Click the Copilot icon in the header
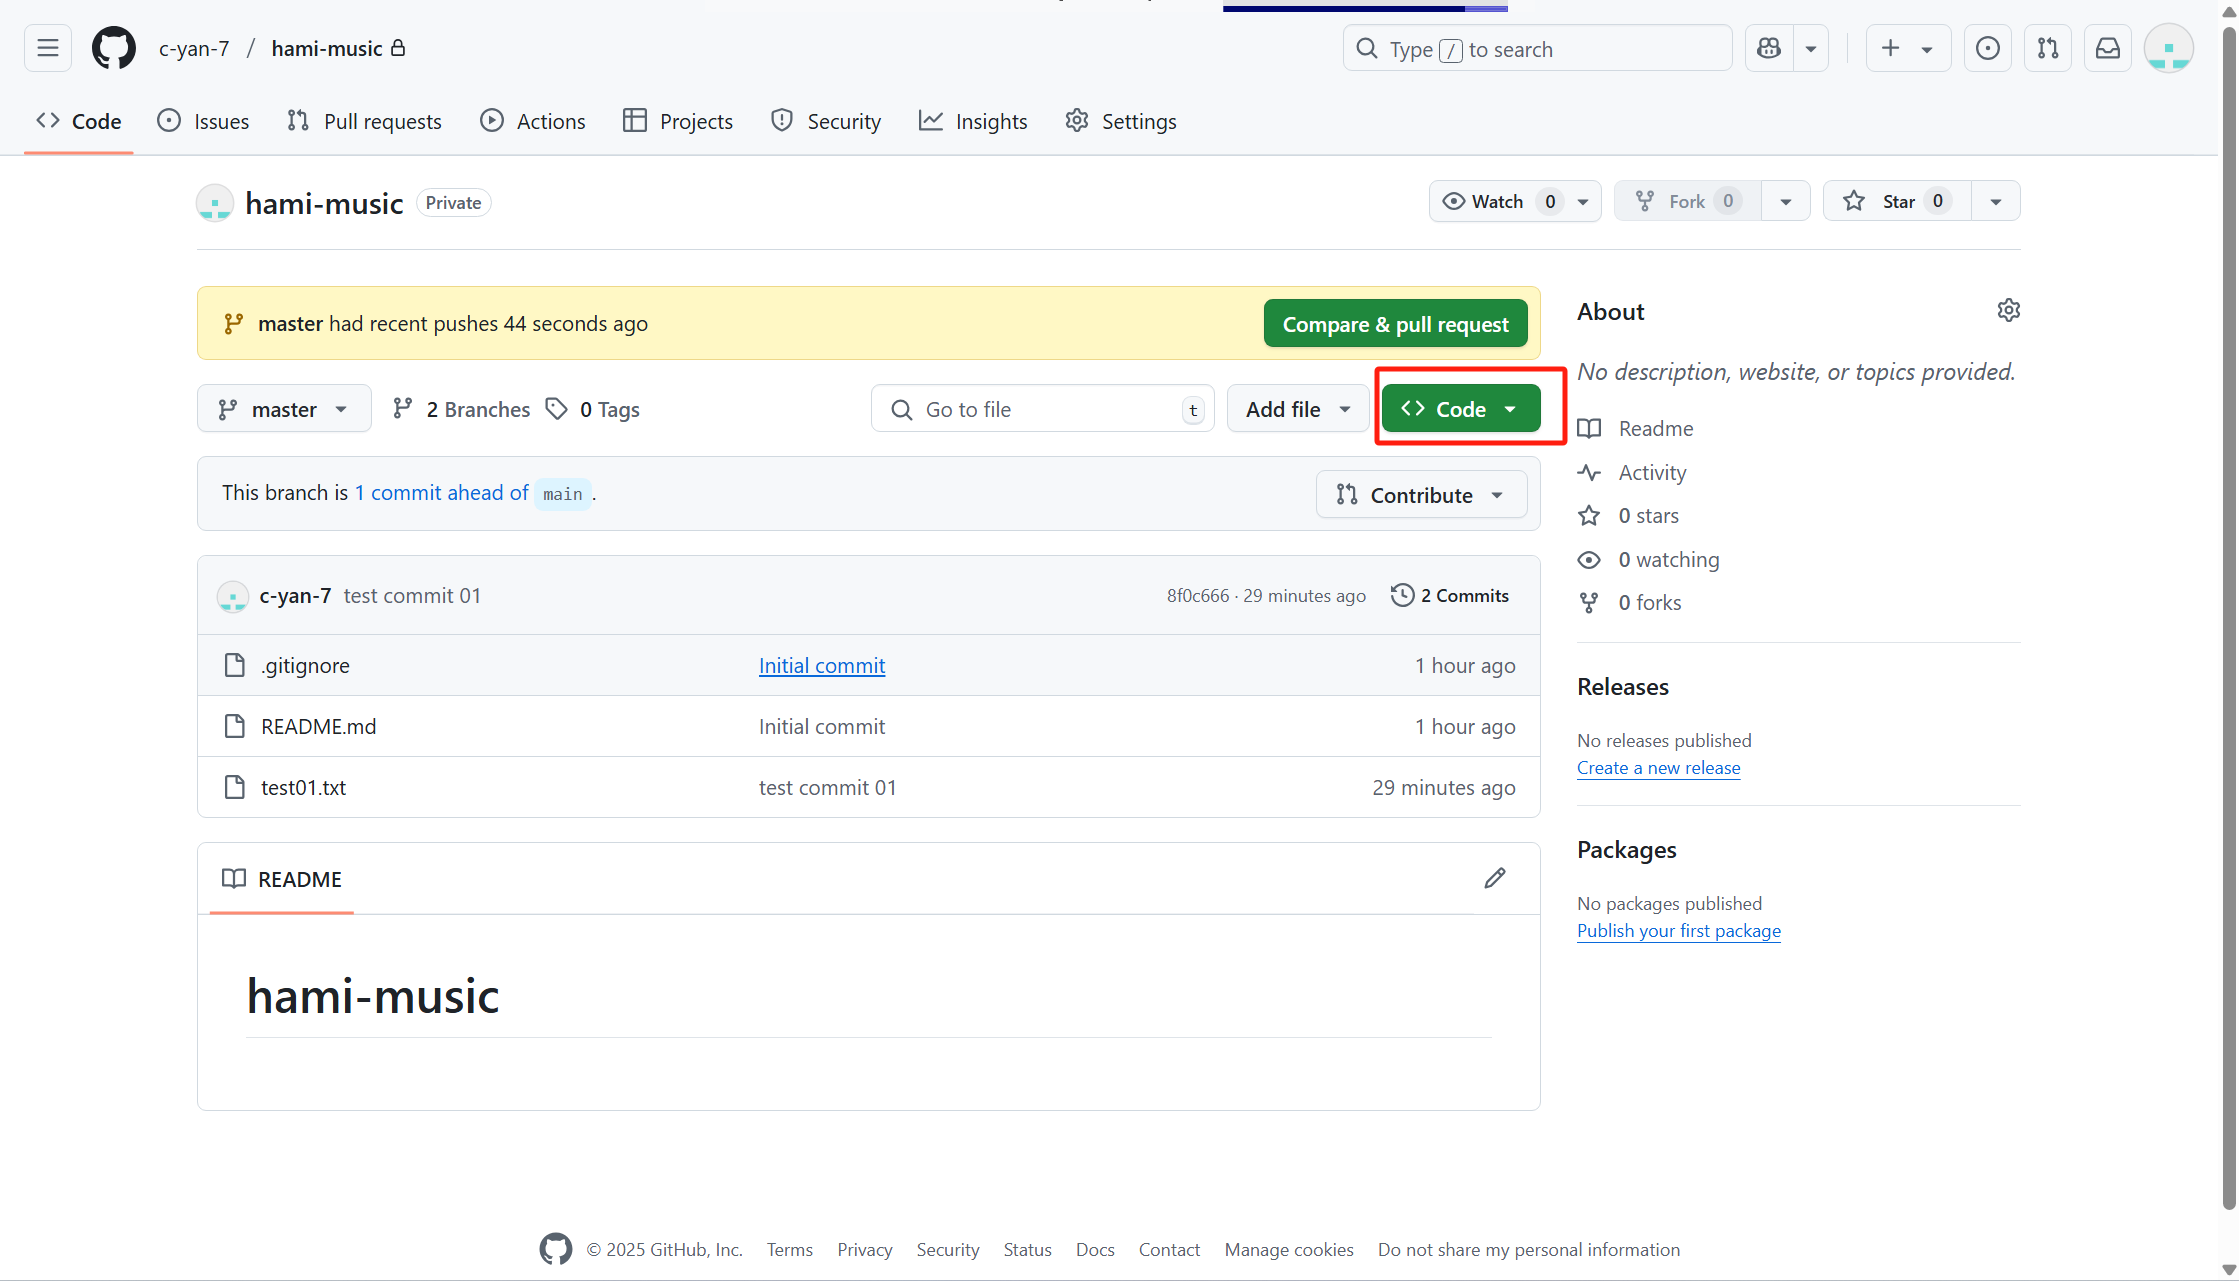The image size is (2239, 1281). 1768,47
